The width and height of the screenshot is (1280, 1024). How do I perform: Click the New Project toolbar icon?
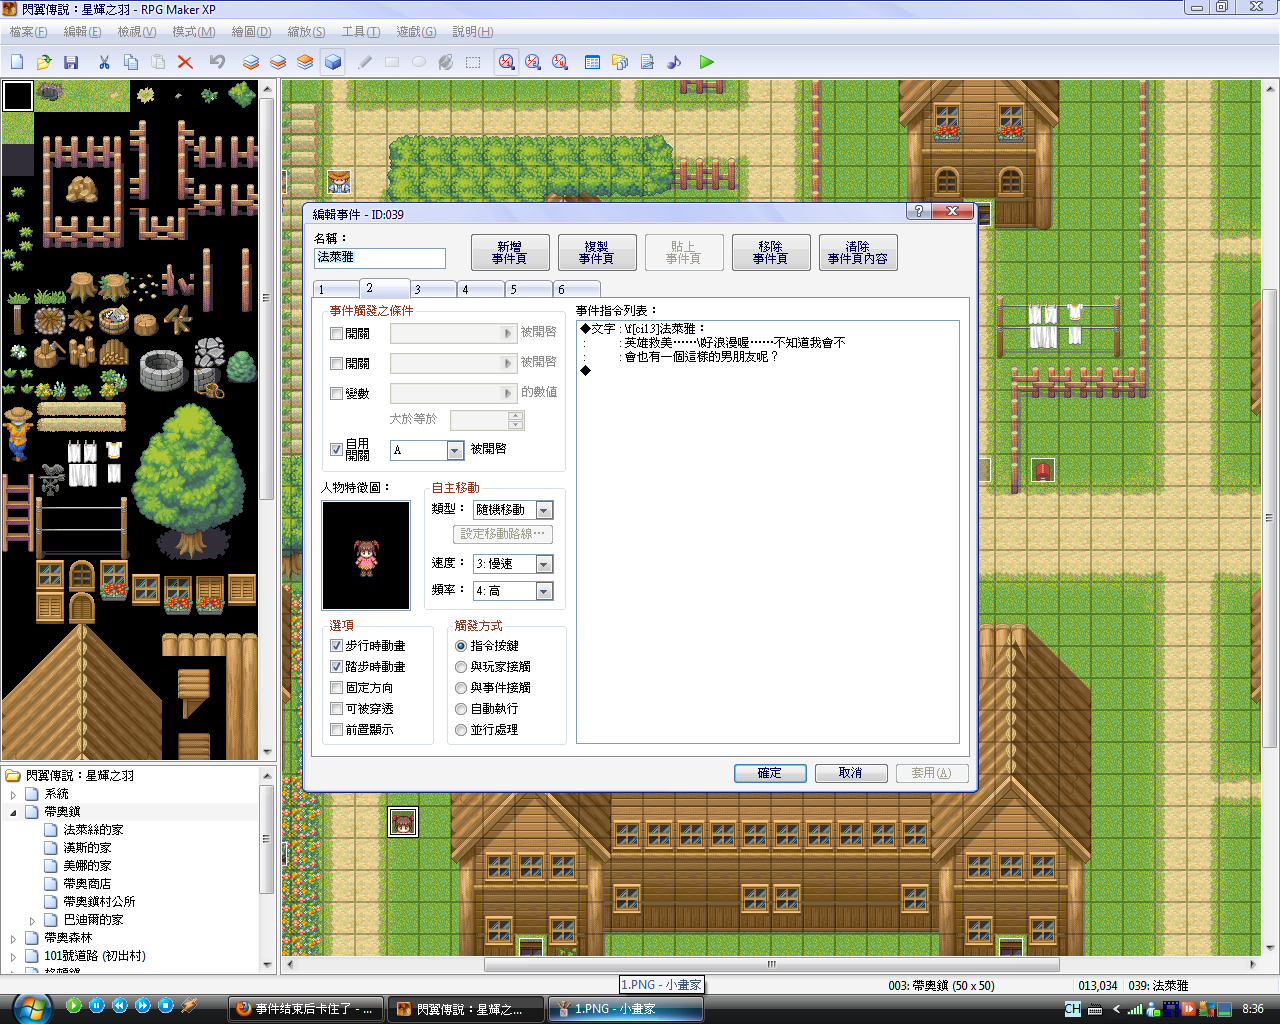(17, 62)
